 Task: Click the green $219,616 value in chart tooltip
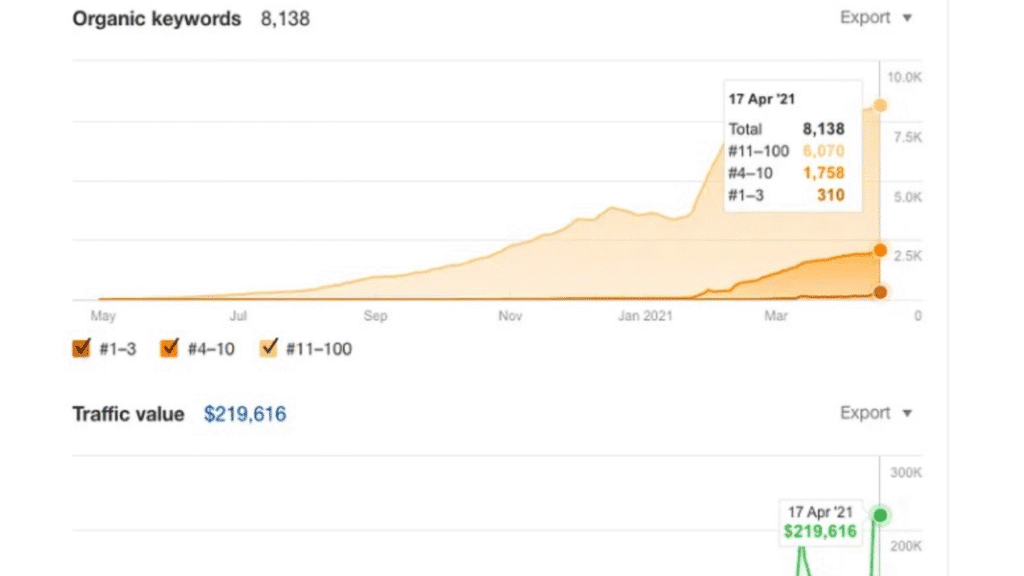[819, 531]
